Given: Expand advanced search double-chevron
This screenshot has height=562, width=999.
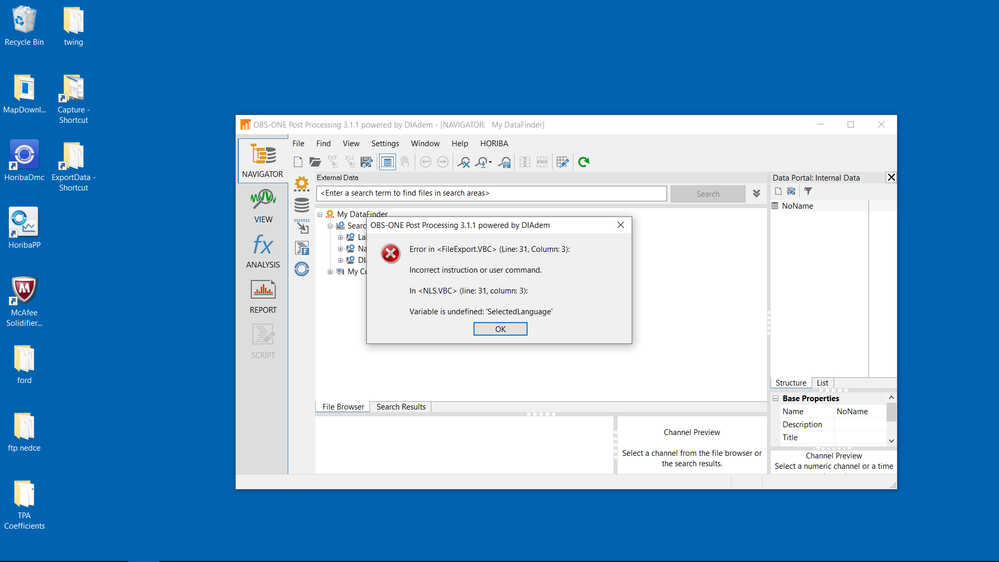Looking at the screenshot, I should (x=756, y=194).
